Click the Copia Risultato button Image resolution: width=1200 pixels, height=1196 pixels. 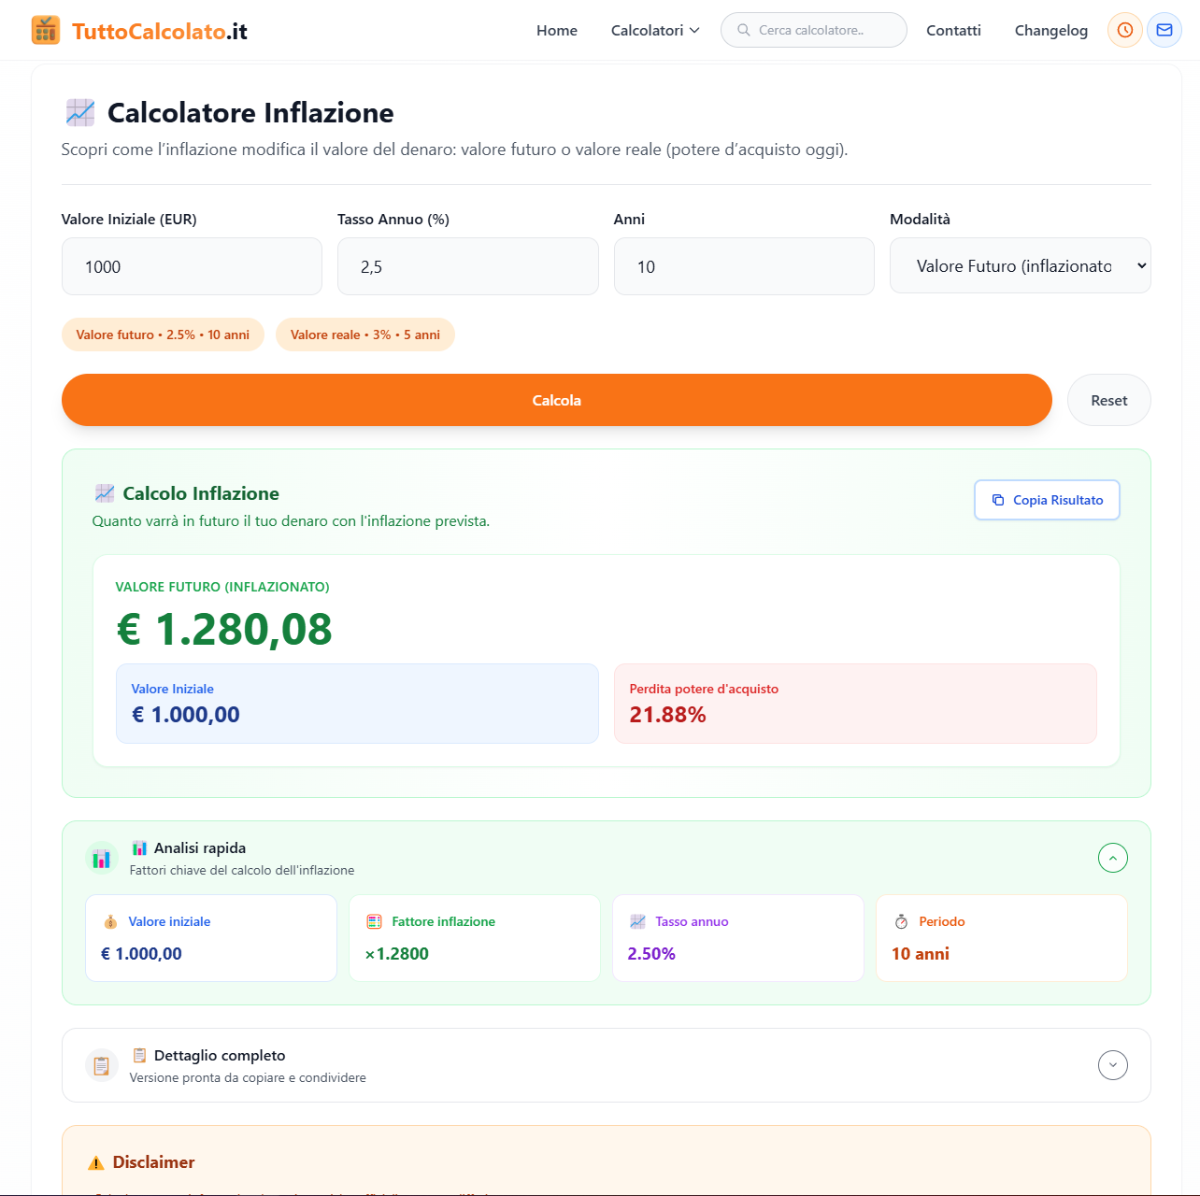point(1047,500)
